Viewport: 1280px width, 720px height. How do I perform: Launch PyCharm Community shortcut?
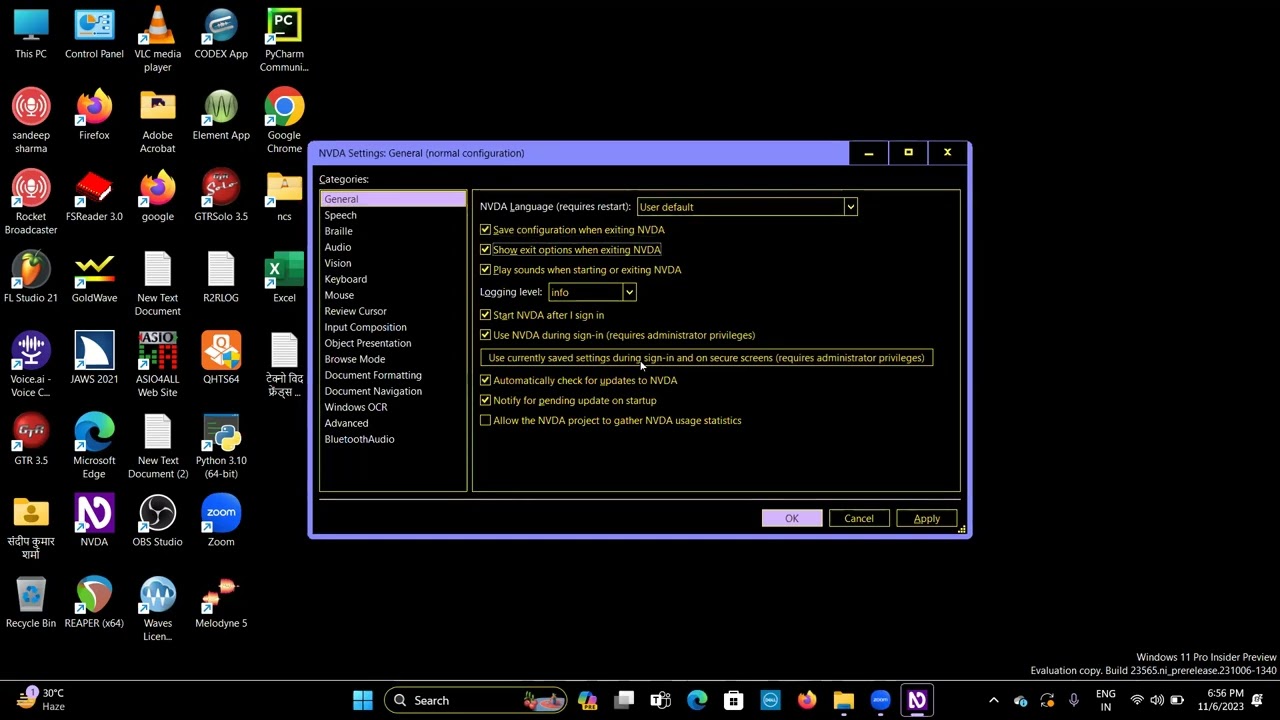pyautogui.click(x=284, y=40)
